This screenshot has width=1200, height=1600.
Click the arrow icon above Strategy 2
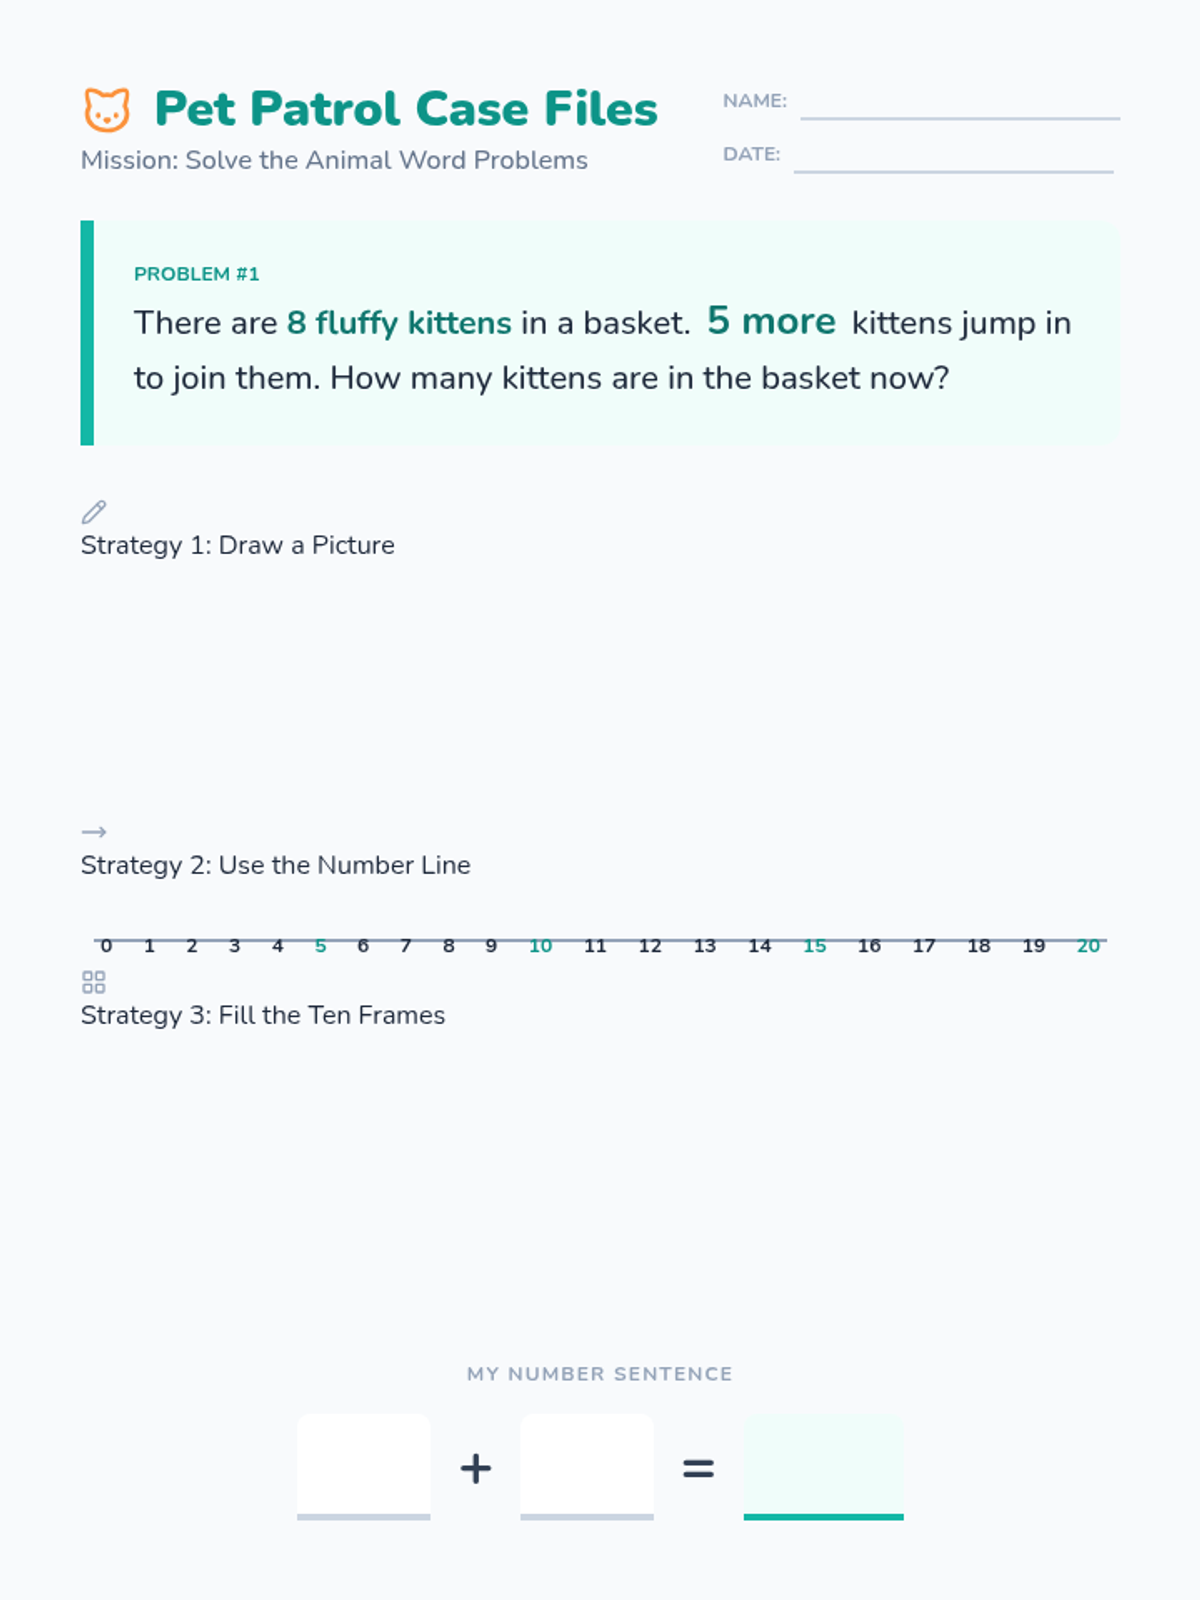pos(94,832)
